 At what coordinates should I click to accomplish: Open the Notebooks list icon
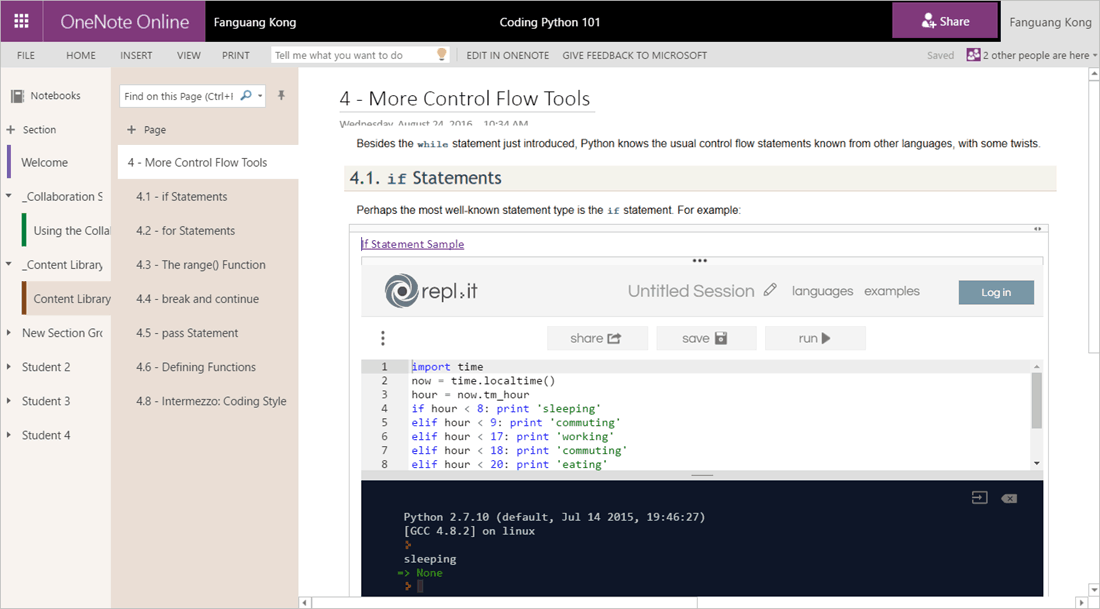(x=18, y=96)
